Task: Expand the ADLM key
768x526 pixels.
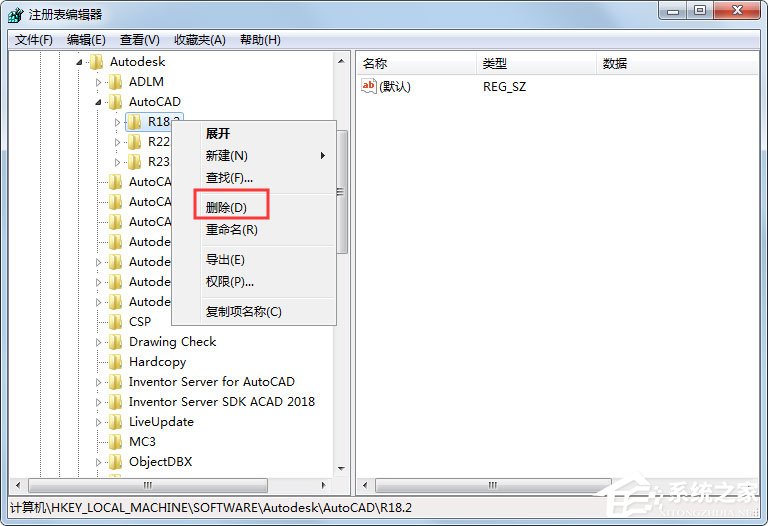Action: click(x=98, y=82)
